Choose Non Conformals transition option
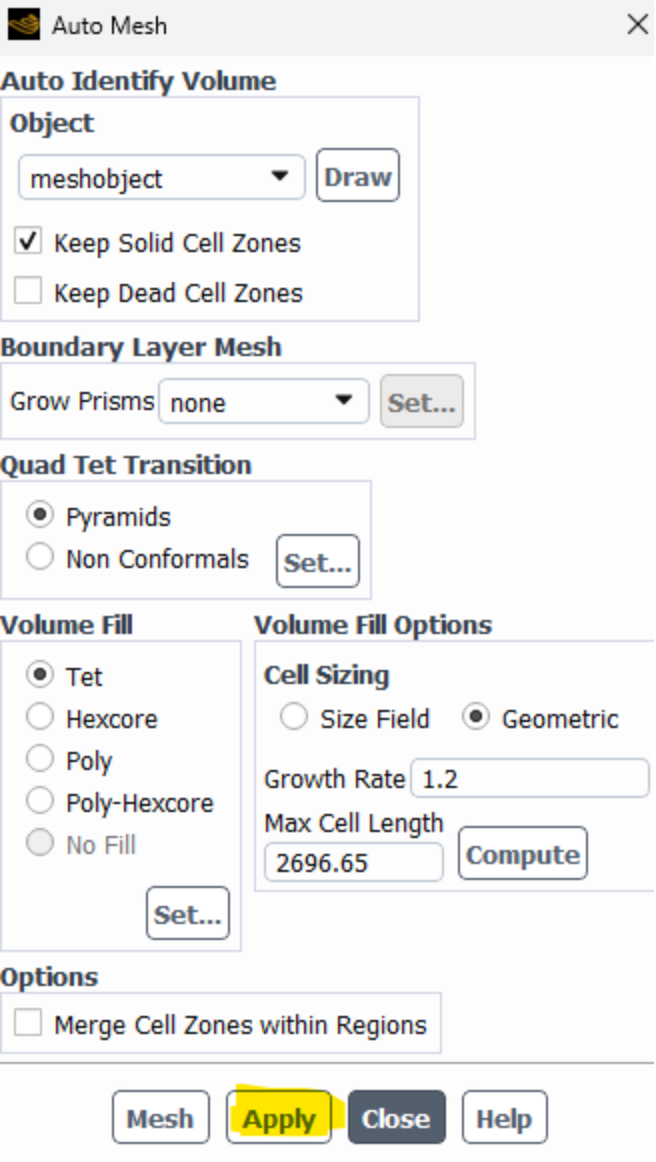Image resolution: width=656 pixels, height=1162 pixels. coord(41,558)
